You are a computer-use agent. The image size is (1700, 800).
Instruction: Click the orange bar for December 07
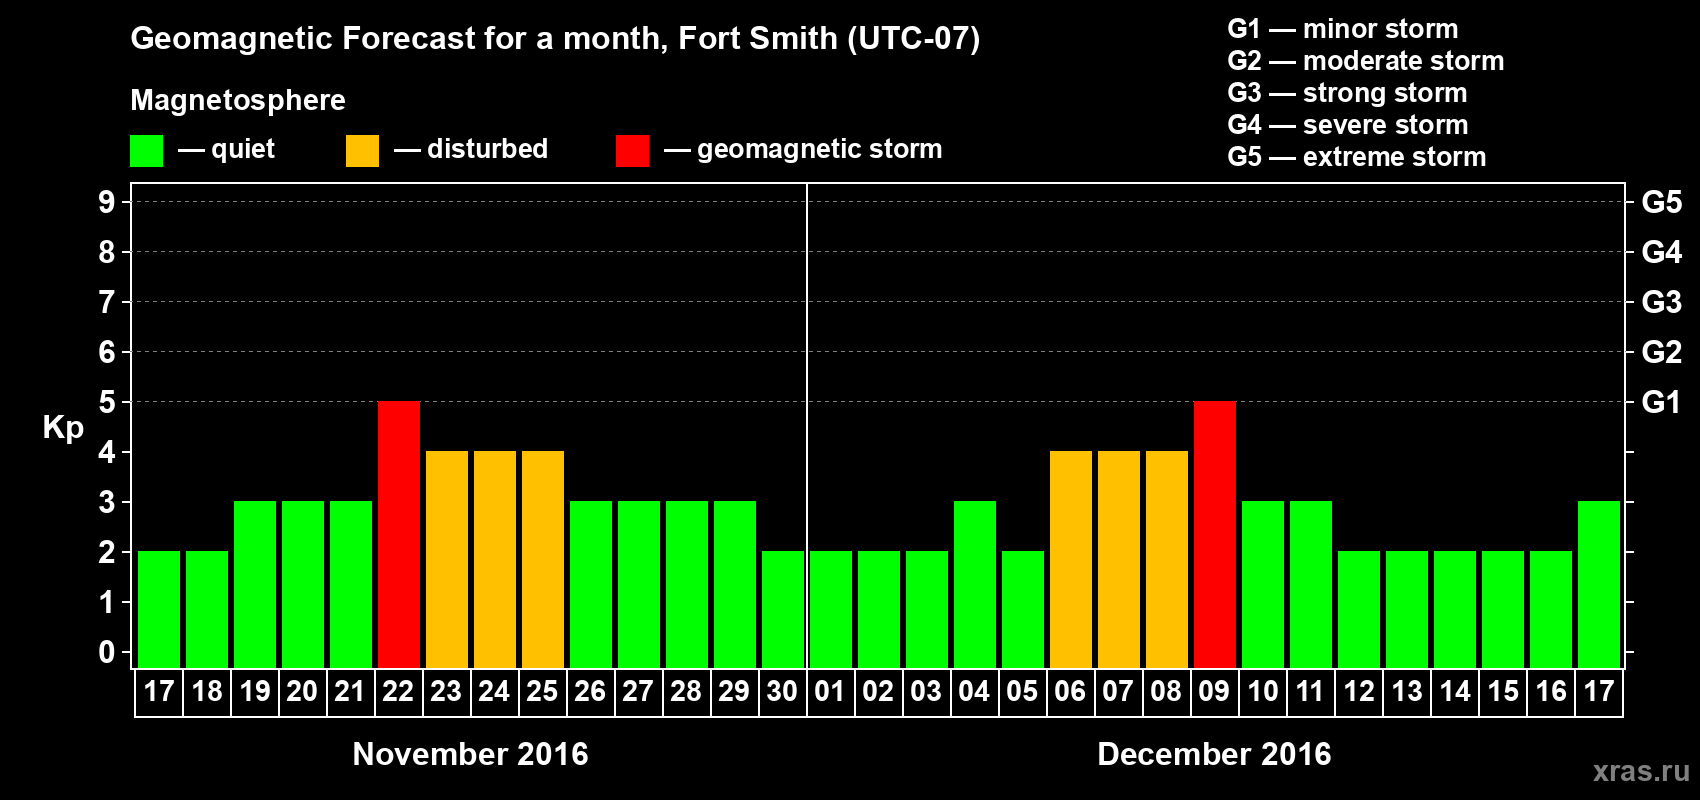pos(1119,560)
